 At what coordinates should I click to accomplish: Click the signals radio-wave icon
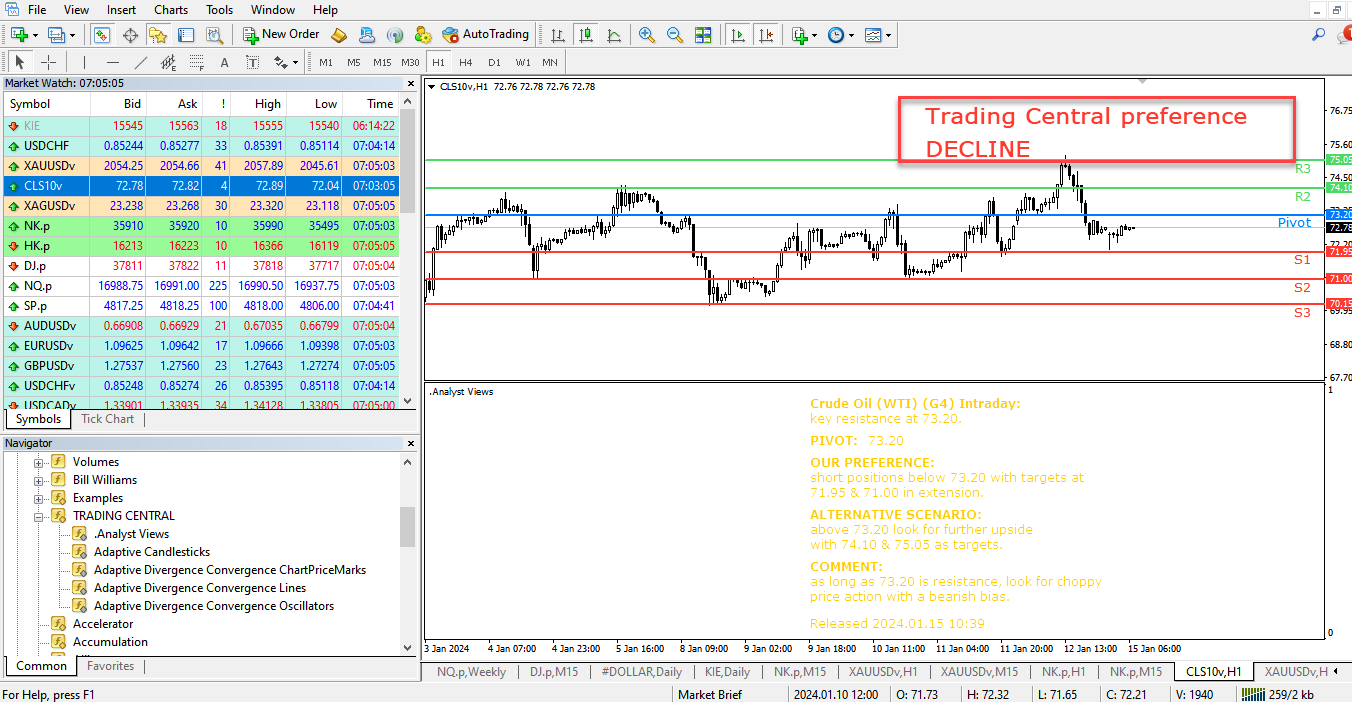(x=395, y=35)
